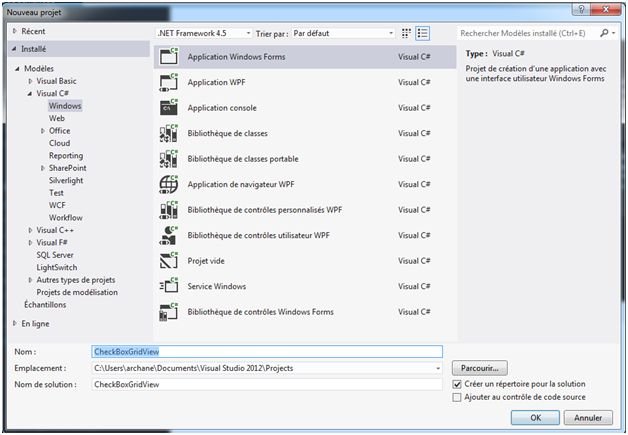Collapse the Visual C# node arrow
The height and width of the screenshot is (435, 628).
click(x=30, y=93)
